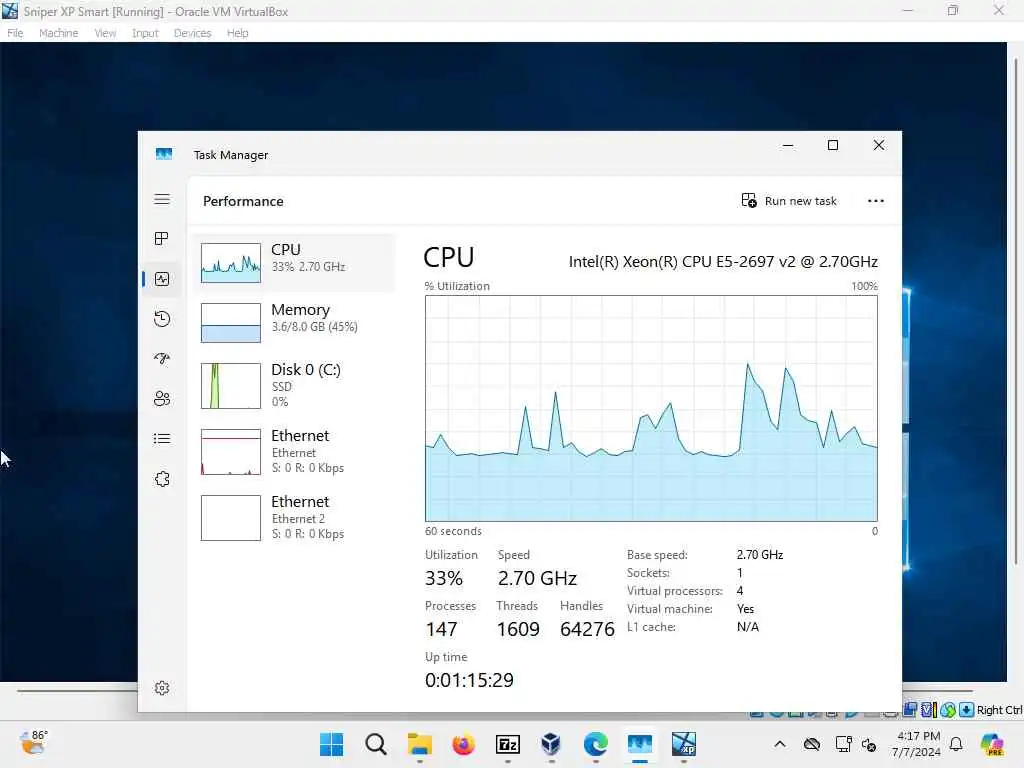This screenshot has height=768, width=1024.
Task: Open the Services page in Task Manager
Action: (x=162, y=479)
